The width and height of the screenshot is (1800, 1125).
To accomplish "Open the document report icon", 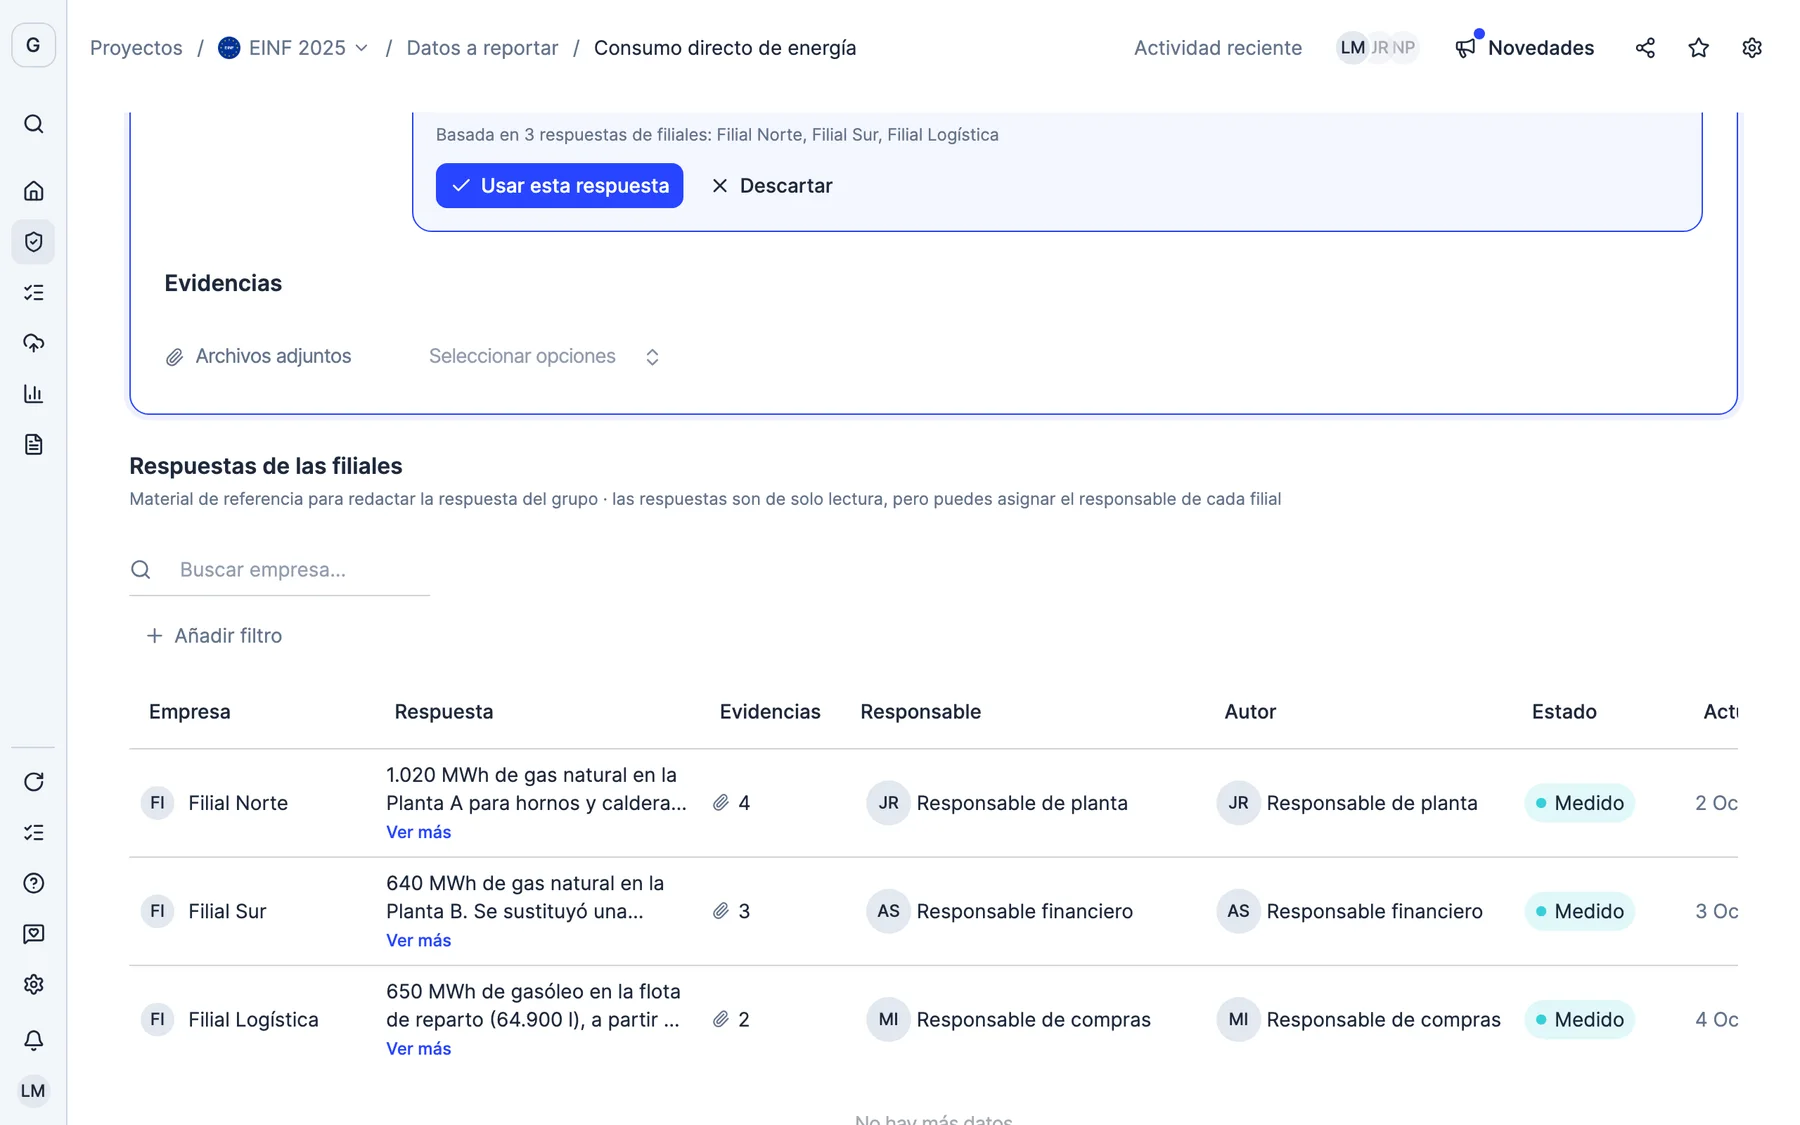I will pyautogui.click(x=33, y=445).
